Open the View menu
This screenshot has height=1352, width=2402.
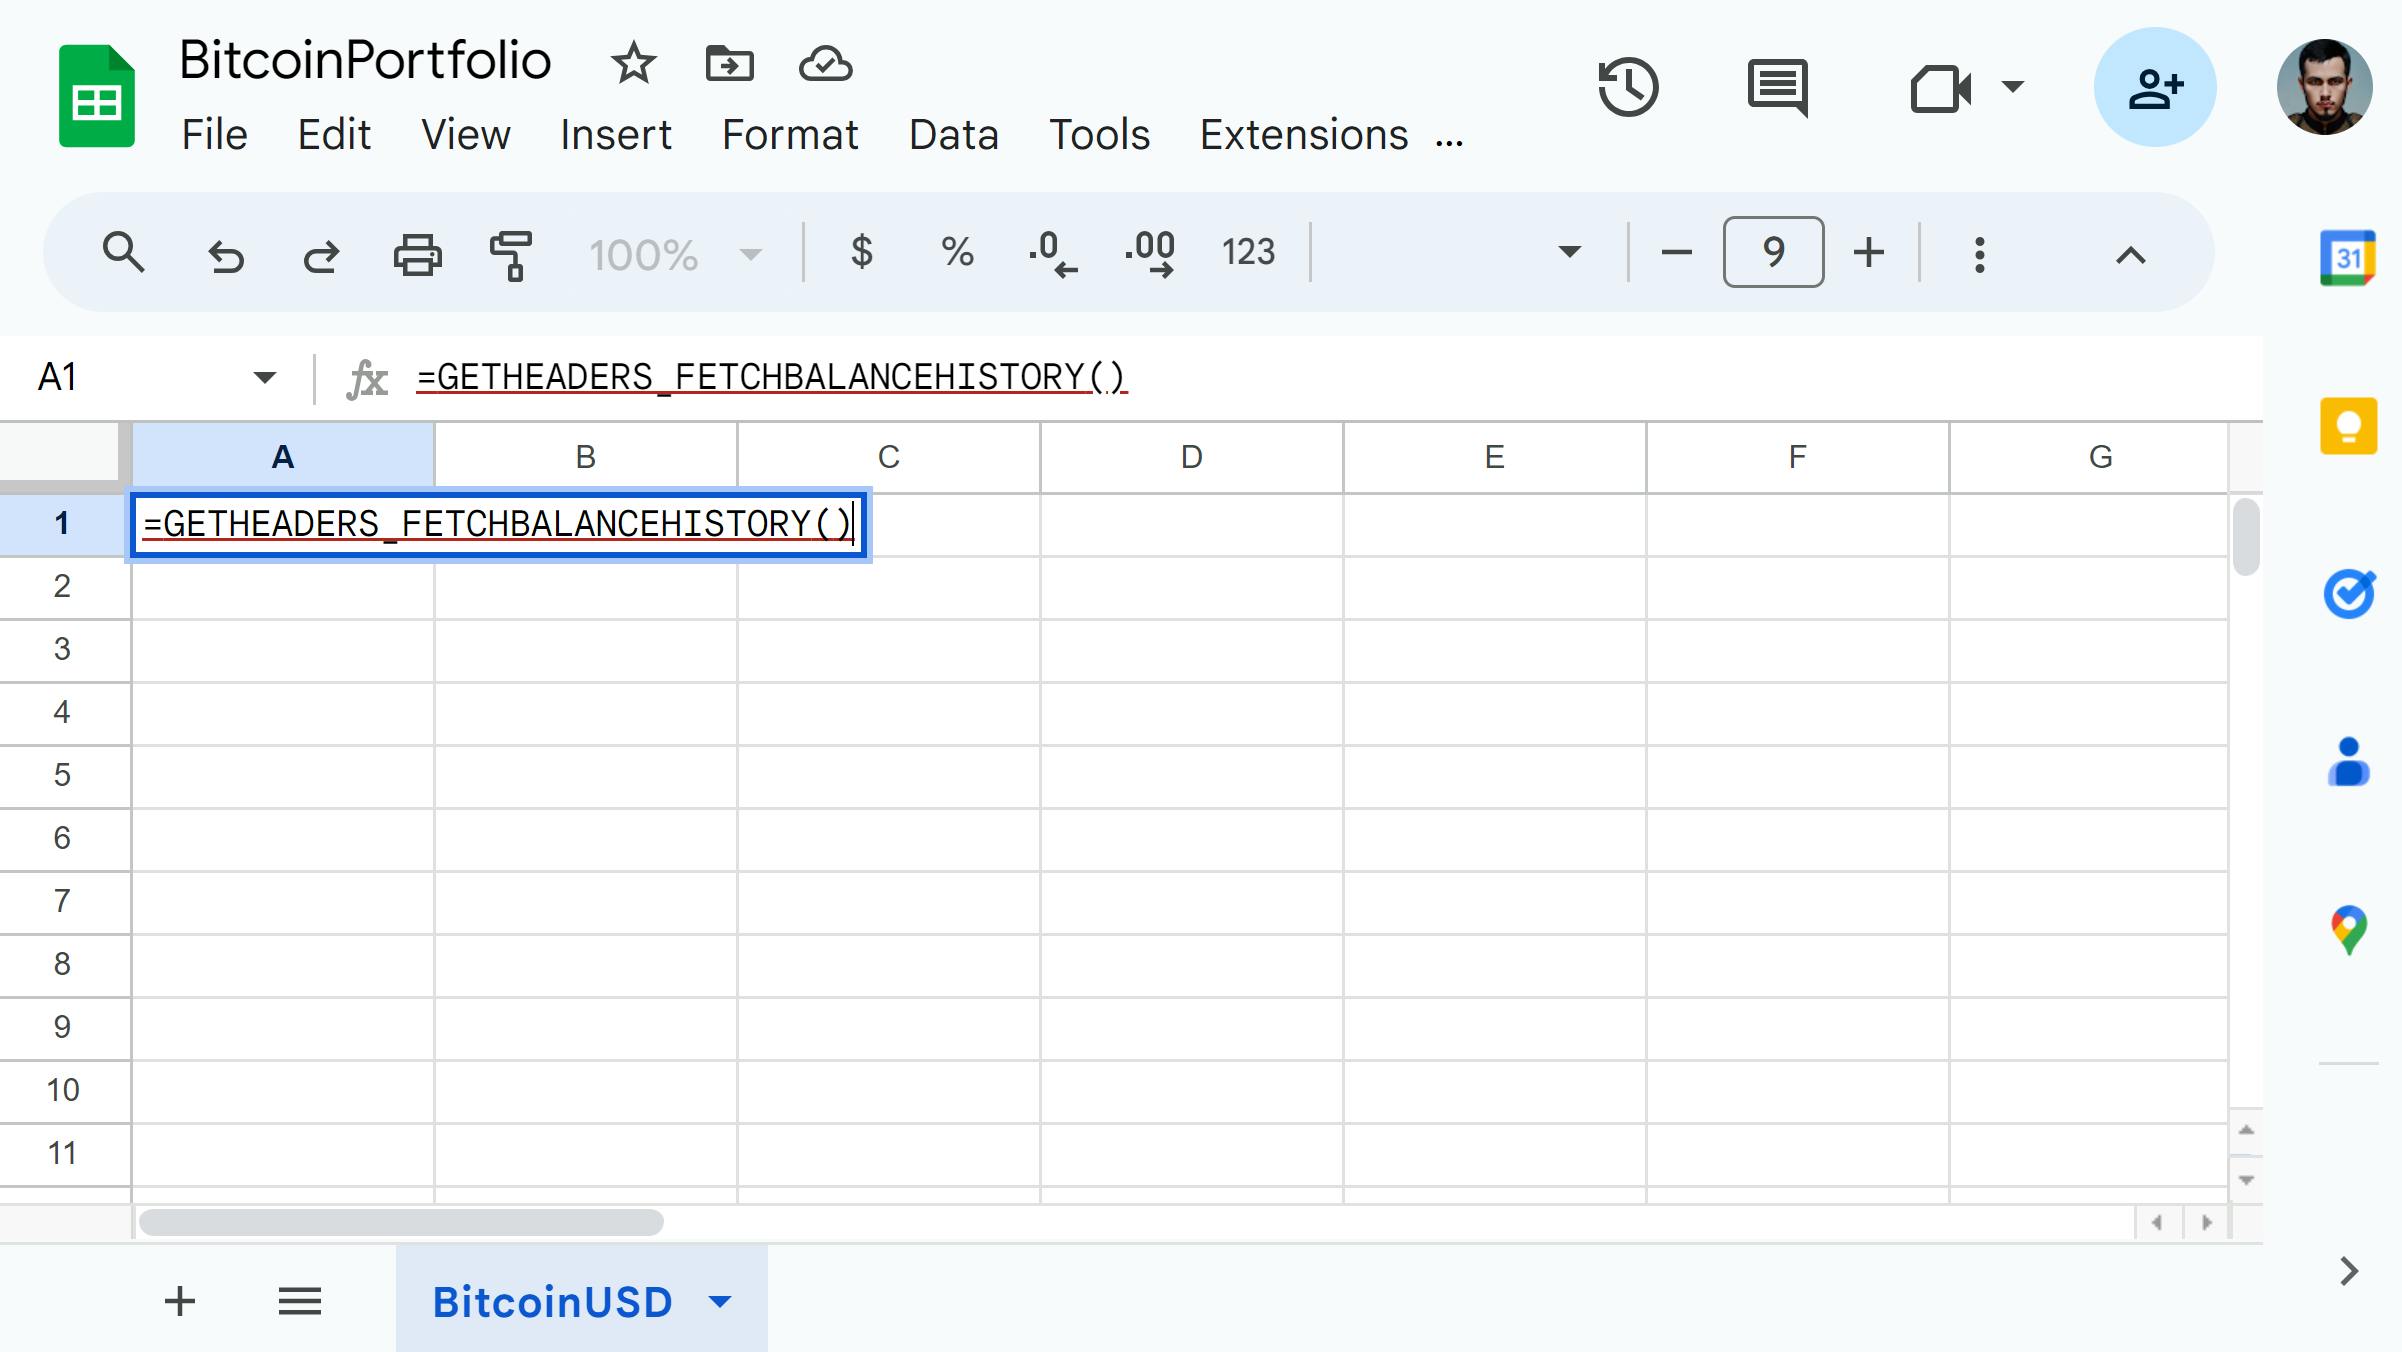(x=466, y=134)
